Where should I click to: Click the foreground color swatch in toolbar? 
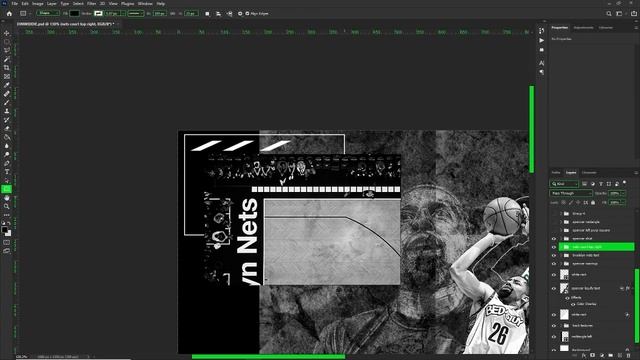(x=4, y=230)
